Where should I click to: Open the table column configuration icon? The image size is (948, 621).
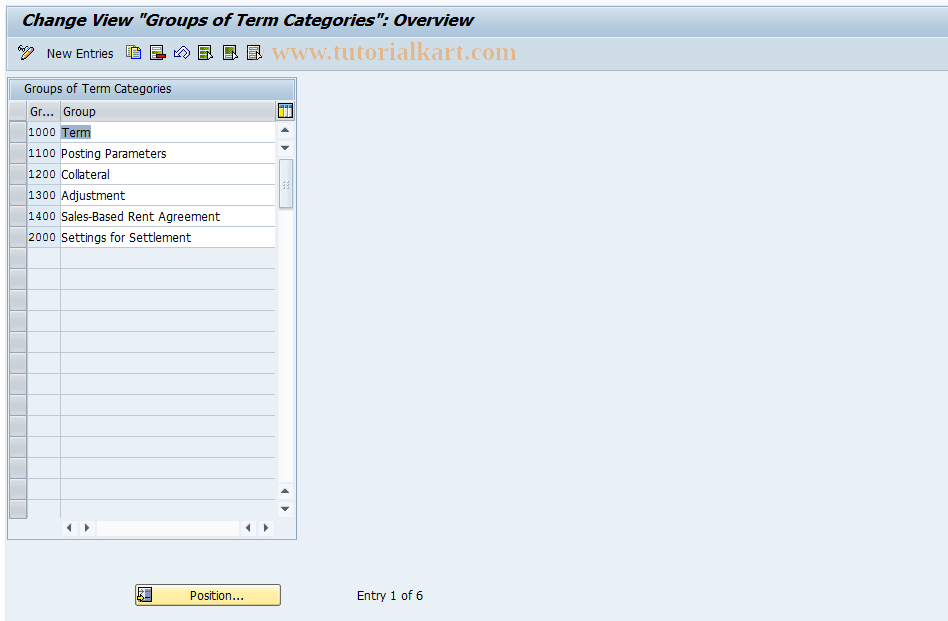(x=285, y=111)
